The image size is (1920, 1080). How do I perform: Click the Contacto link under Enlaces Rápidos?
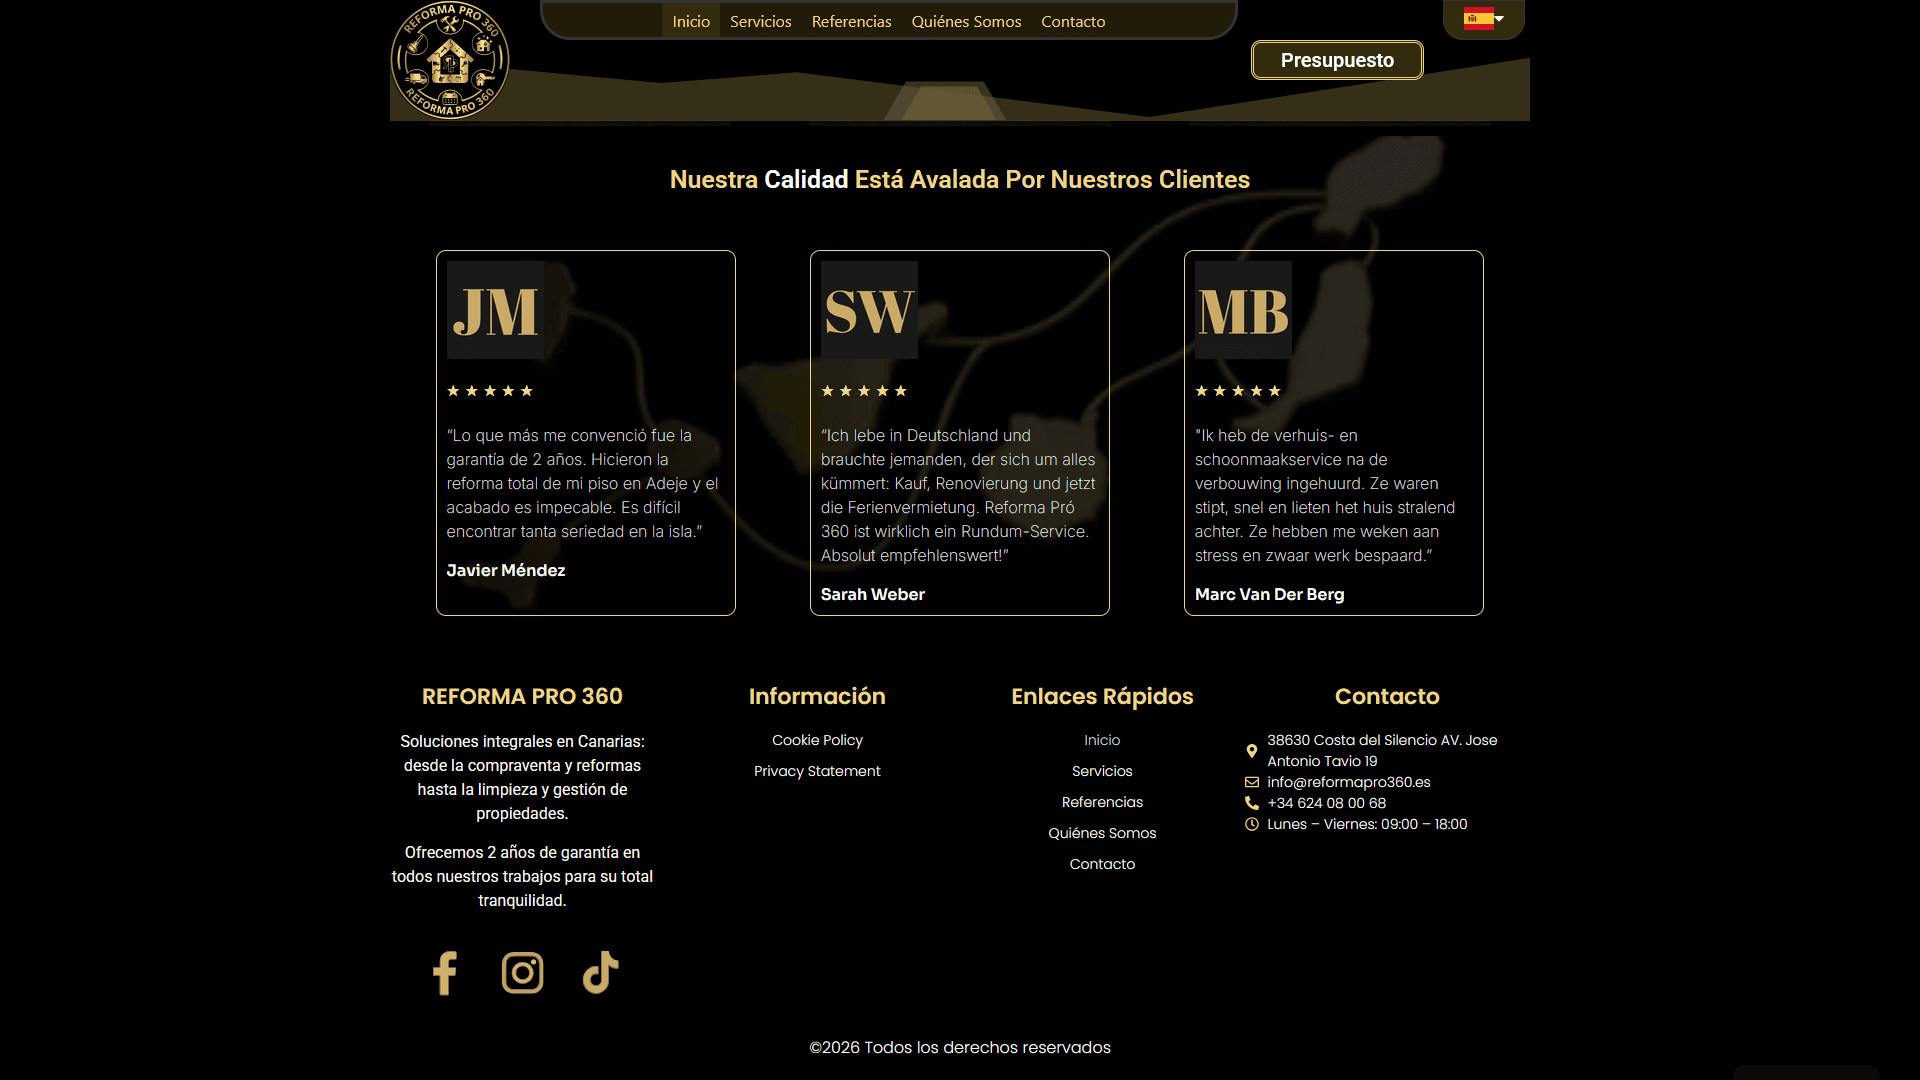(x=1102, y=864)
